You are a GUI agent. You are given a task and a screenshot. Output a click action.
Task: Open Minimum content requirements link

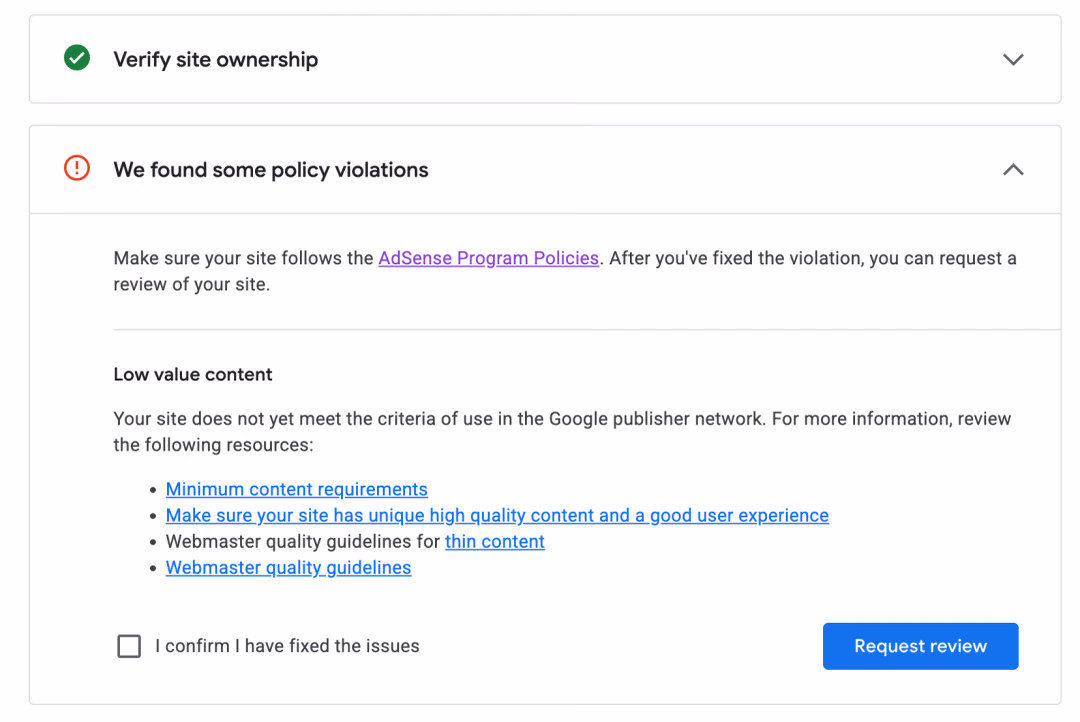click(x=297, y=489)
